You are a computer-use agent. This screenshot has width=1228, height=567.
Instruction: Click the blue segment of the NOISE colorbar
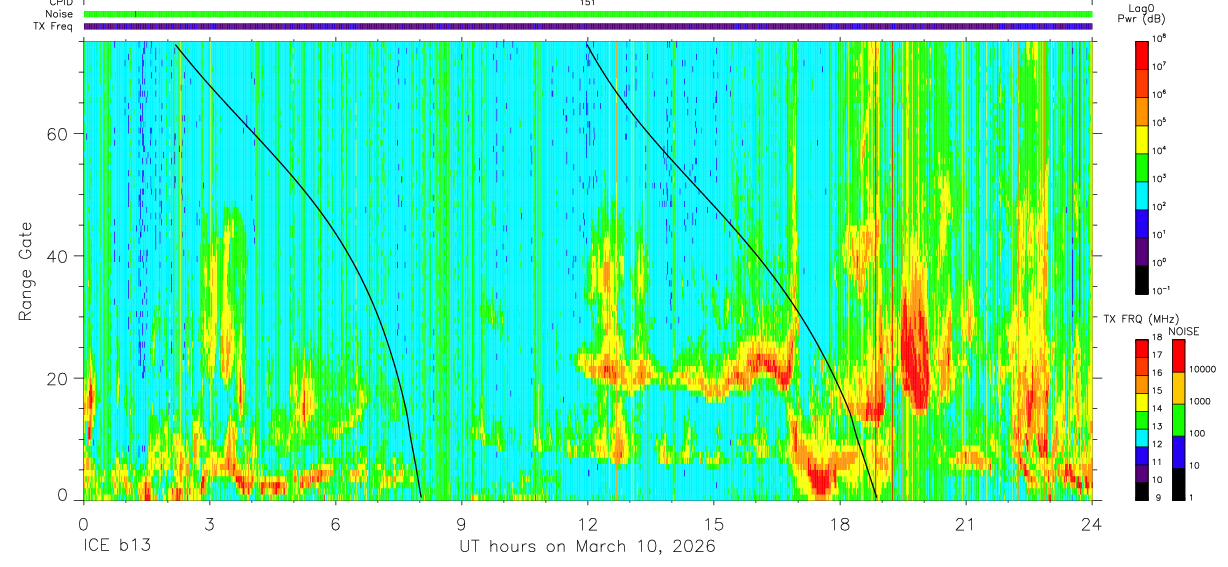click(1178, 452)
